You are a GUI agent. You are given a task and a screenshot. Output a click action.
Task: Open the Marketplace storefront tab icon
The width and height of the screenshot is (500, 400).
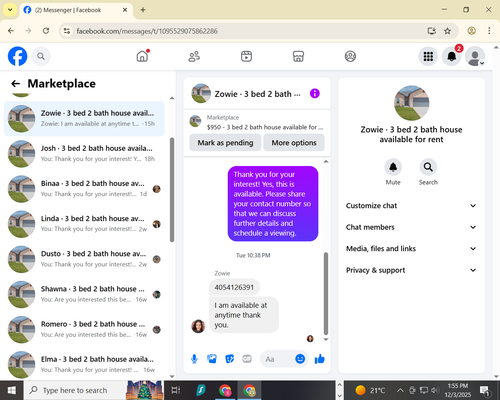point(298,56)
